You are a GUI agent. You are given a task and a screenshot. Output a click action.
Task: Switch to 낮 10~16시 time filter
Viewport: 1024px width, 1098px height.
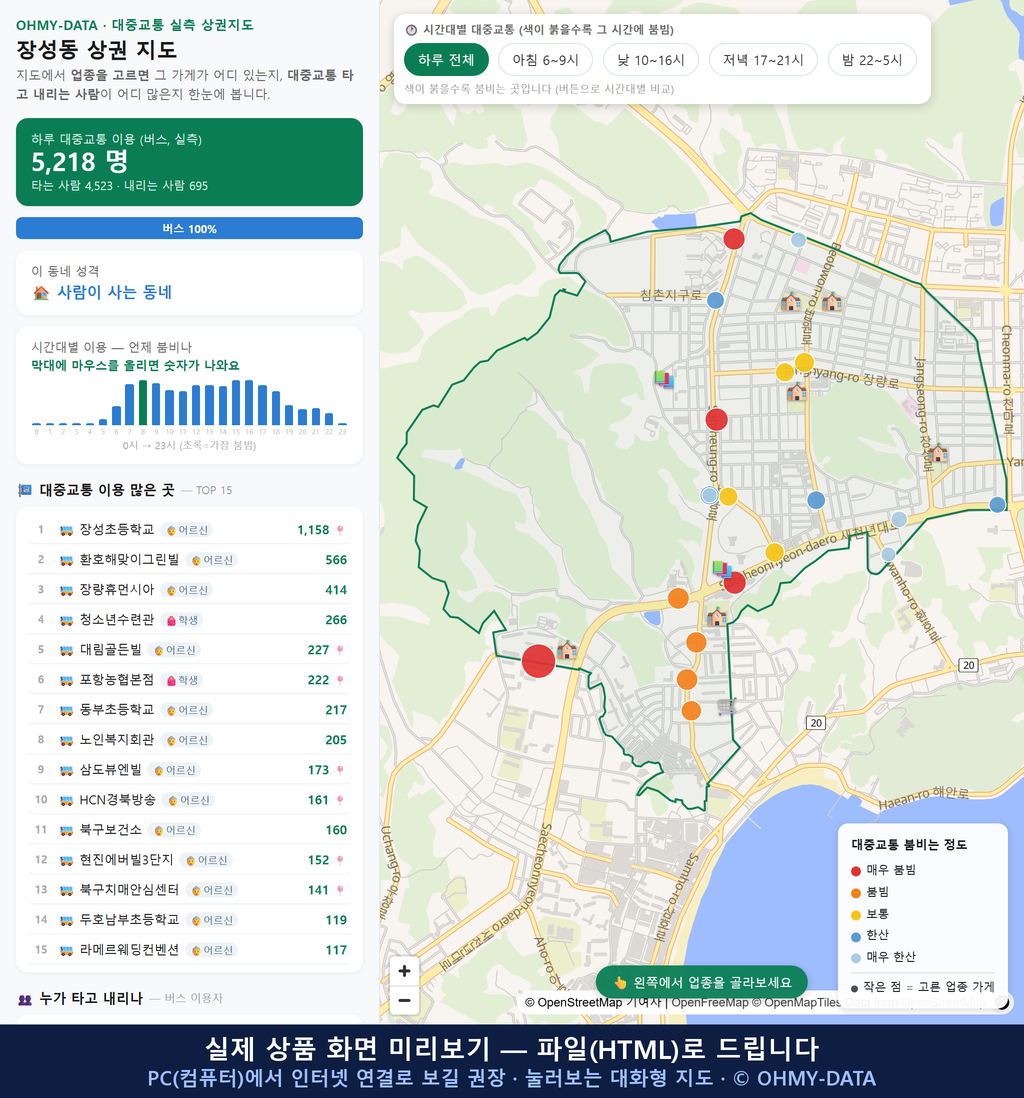pyautogui.click(x=651, y=60)
